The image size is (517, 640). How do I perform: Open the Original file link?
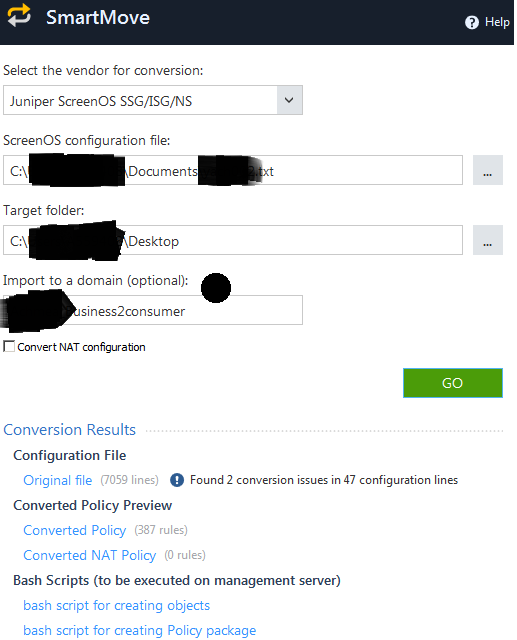pyautogui.click(x=58, y=480)
